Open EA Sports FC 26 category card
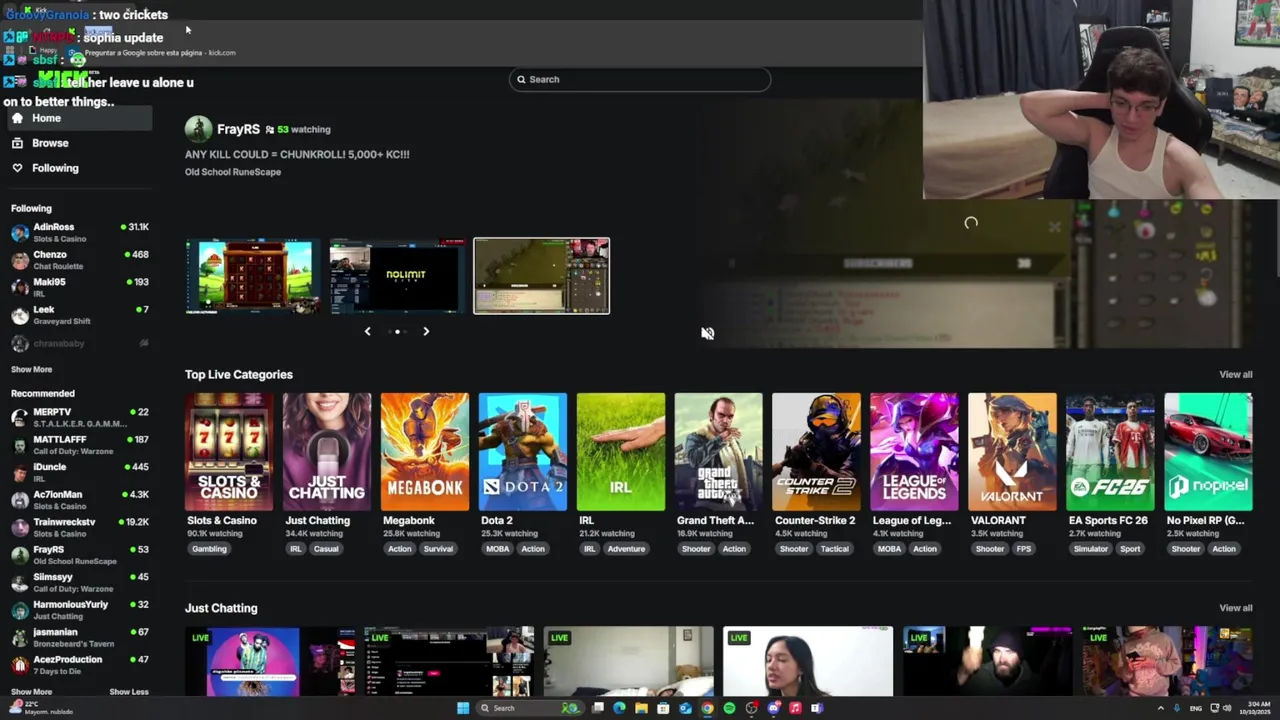 pos(1110,452)
